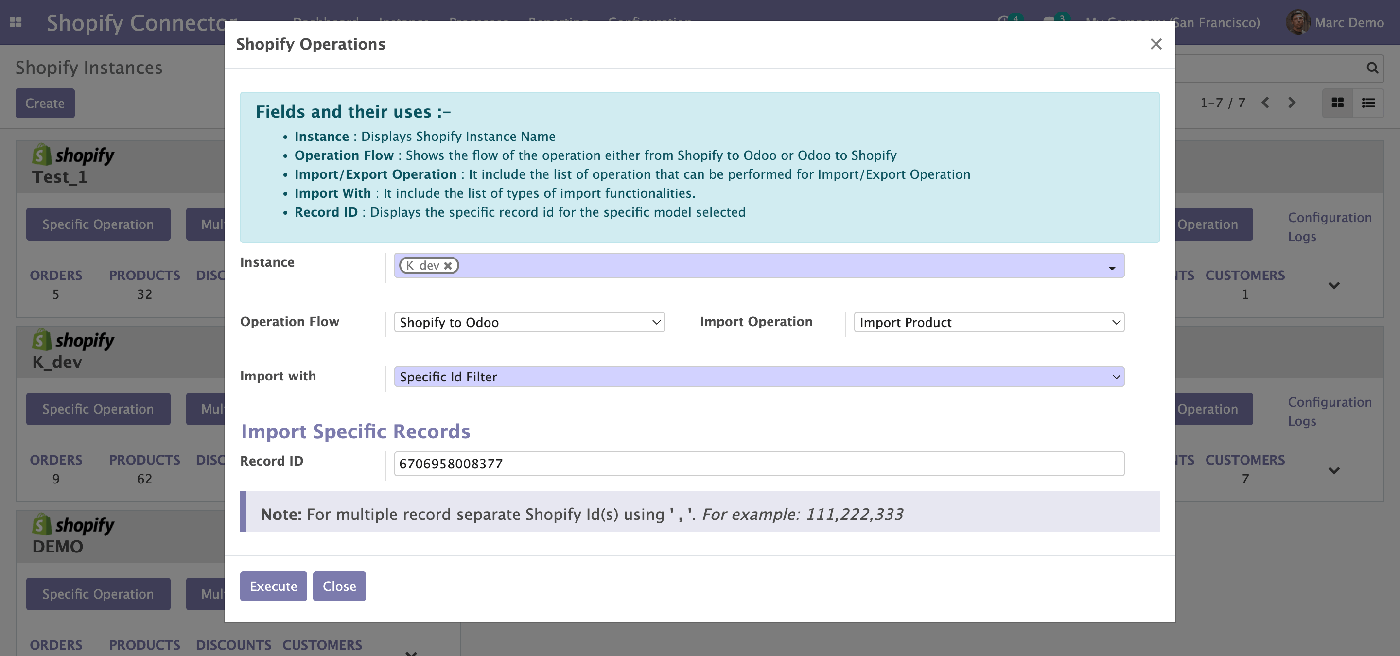Click the 'Fields and their uses' heading

354,112
